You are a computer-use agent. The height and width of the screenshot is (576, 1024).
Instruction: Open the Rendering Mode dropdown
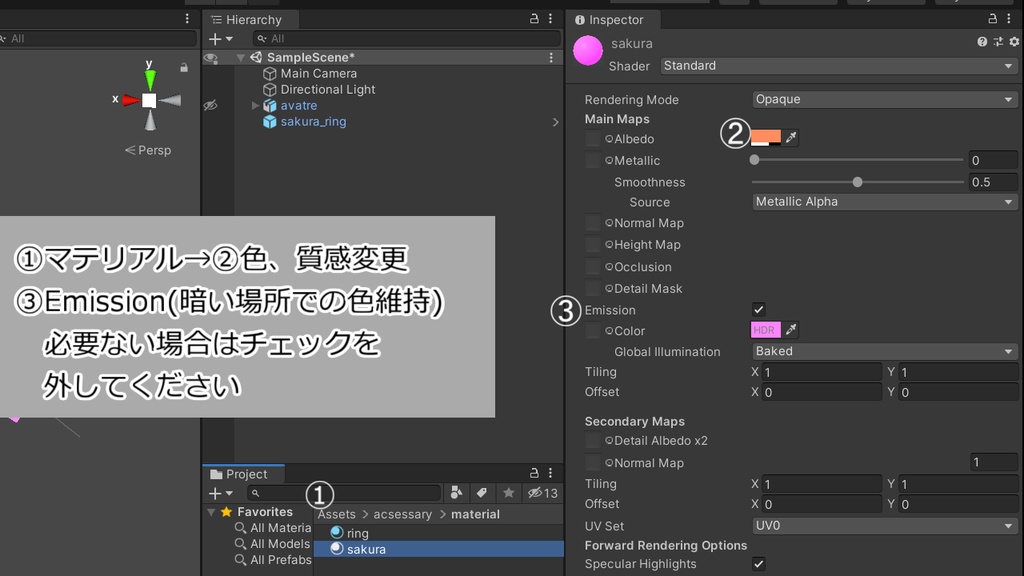pyautogui.click(x=884, y=99)
